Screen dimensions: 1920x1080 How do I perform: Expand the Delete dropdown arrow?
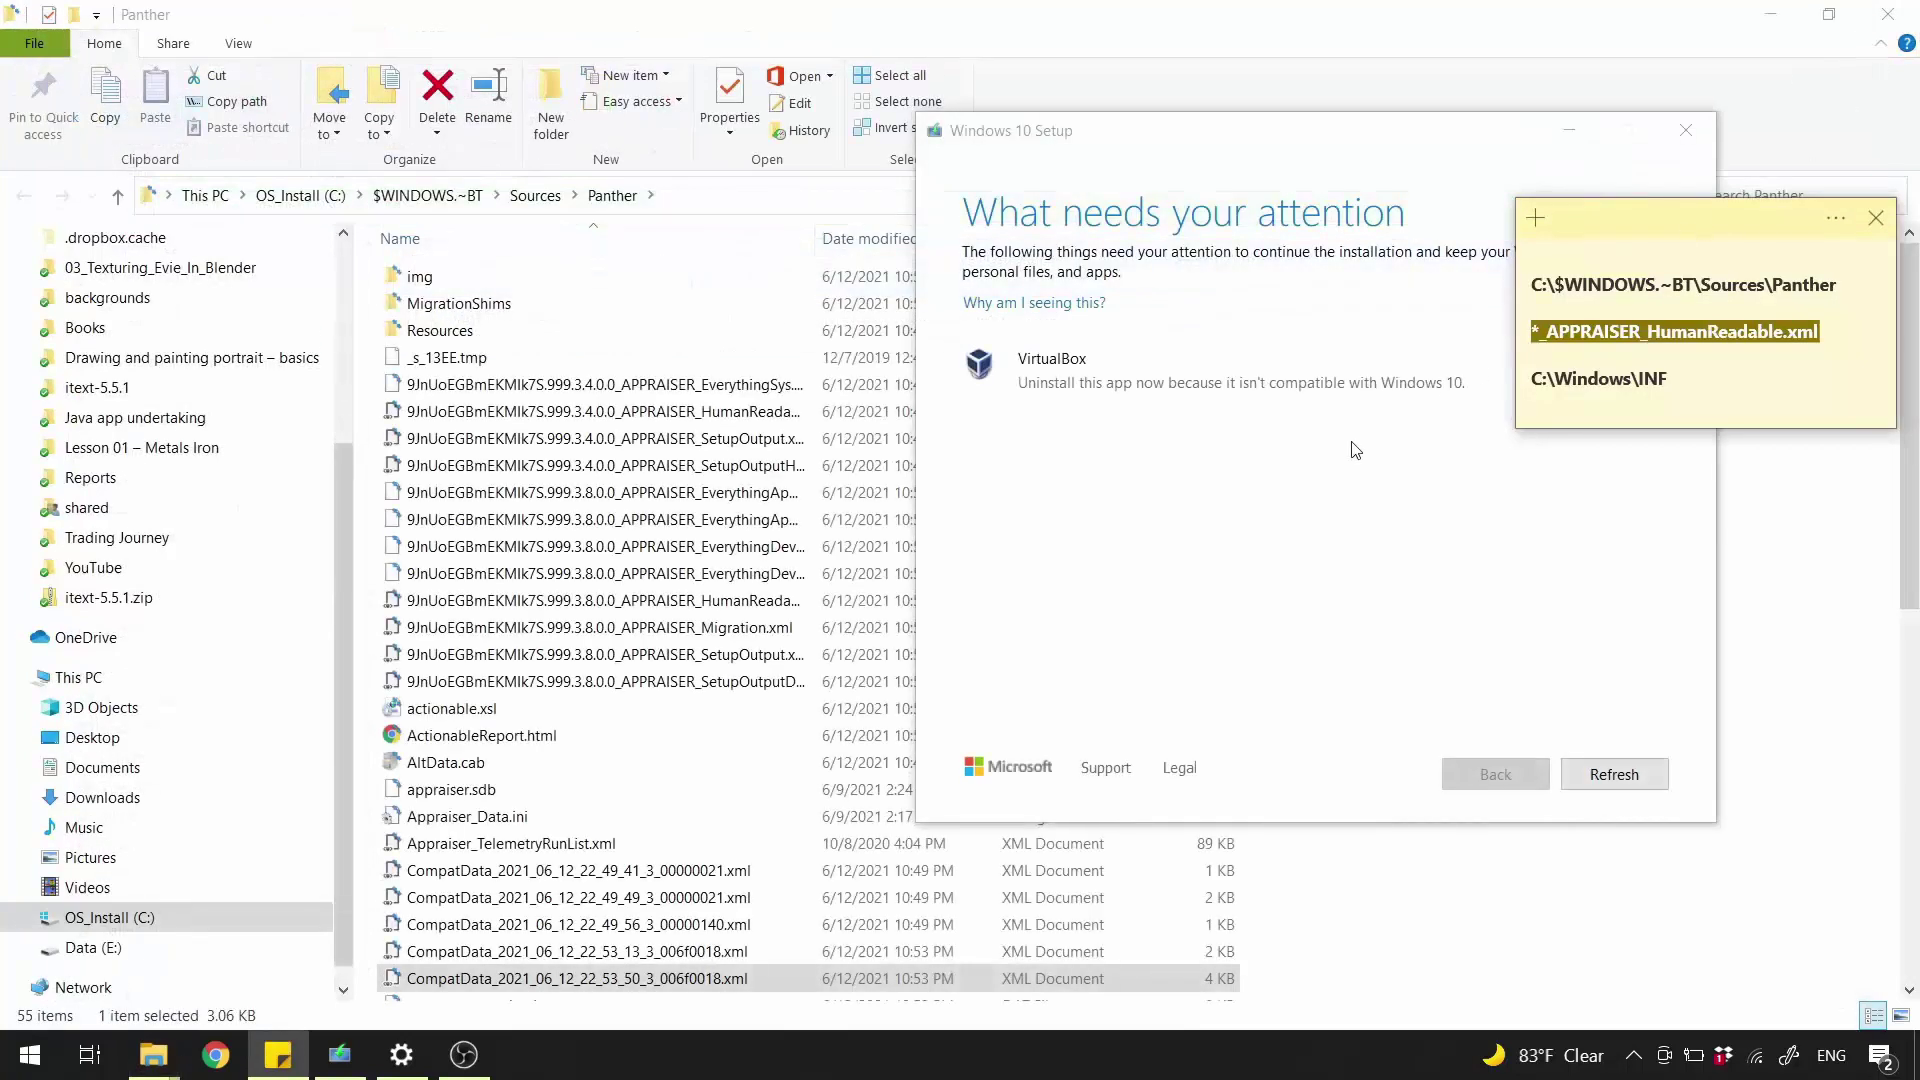pyautogui.click(x=437, y=134)
